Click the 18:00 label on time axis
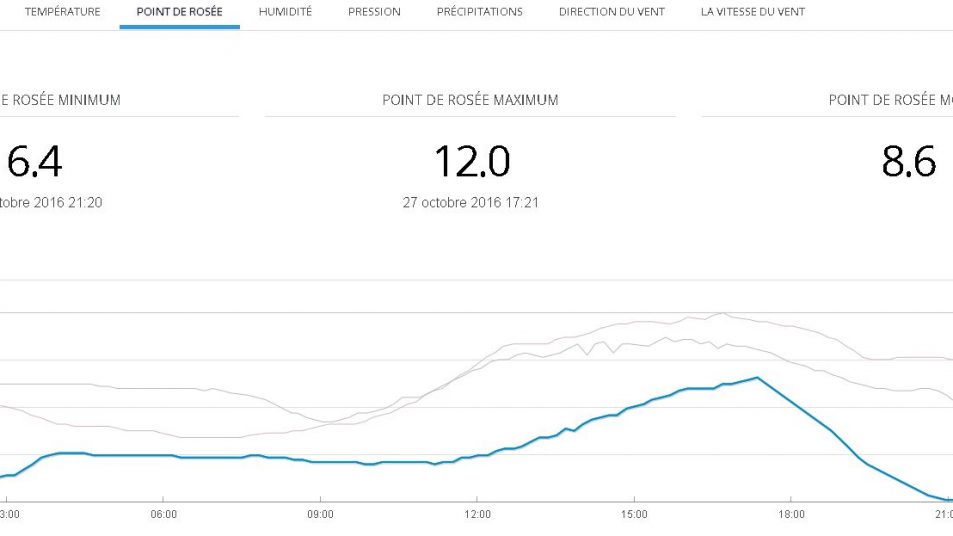Image resolution: width=953 pixels, height=536 pixels. 790,515
